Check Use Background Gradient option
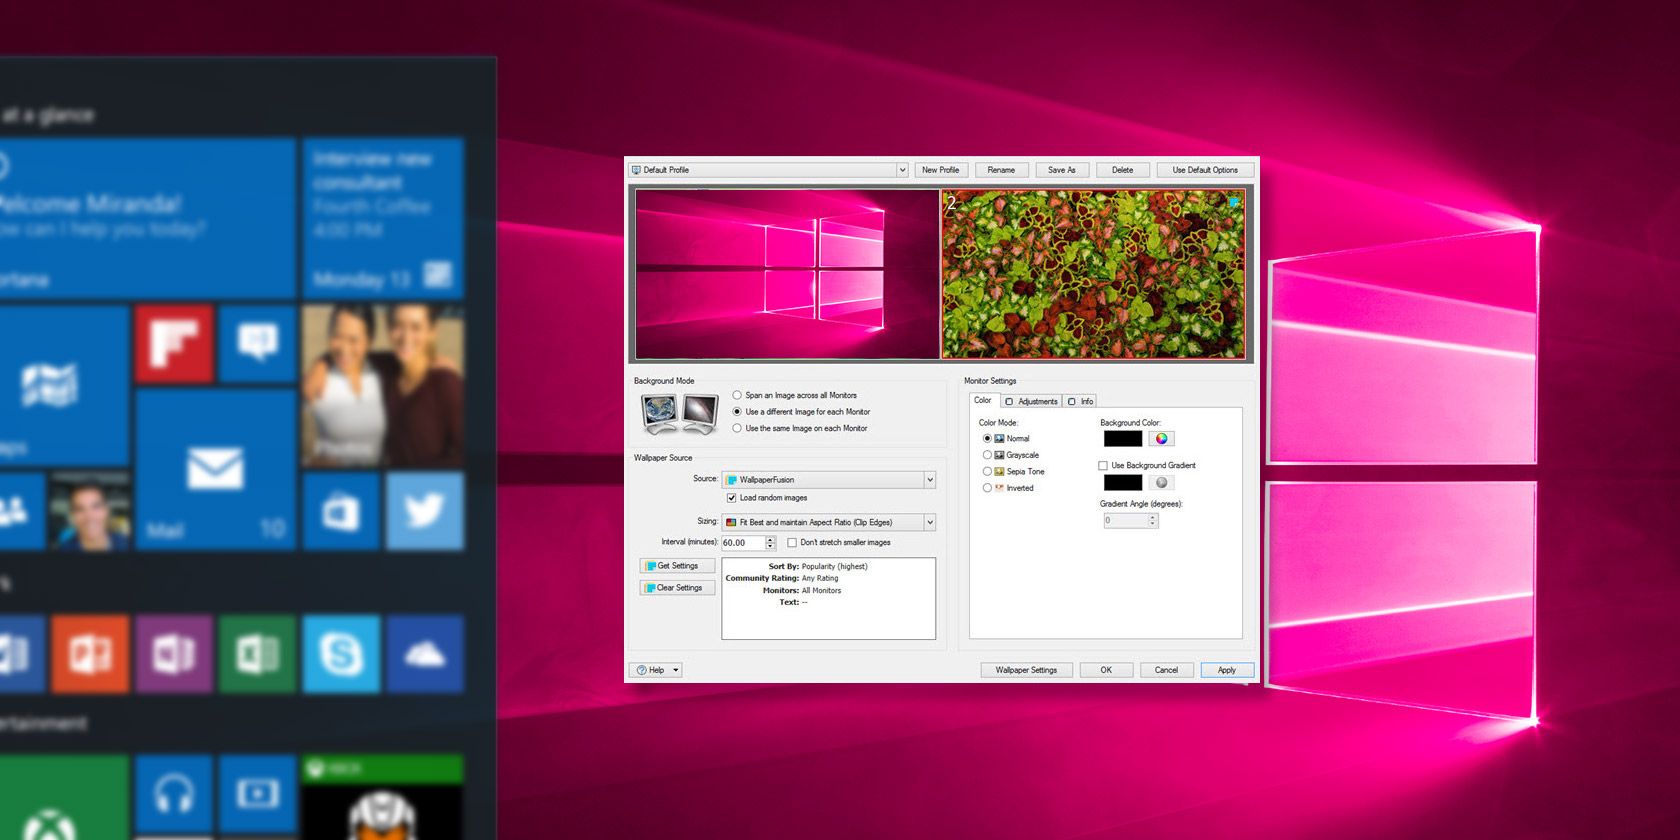Viewport: 1680px width, 840px height. 1103,466
